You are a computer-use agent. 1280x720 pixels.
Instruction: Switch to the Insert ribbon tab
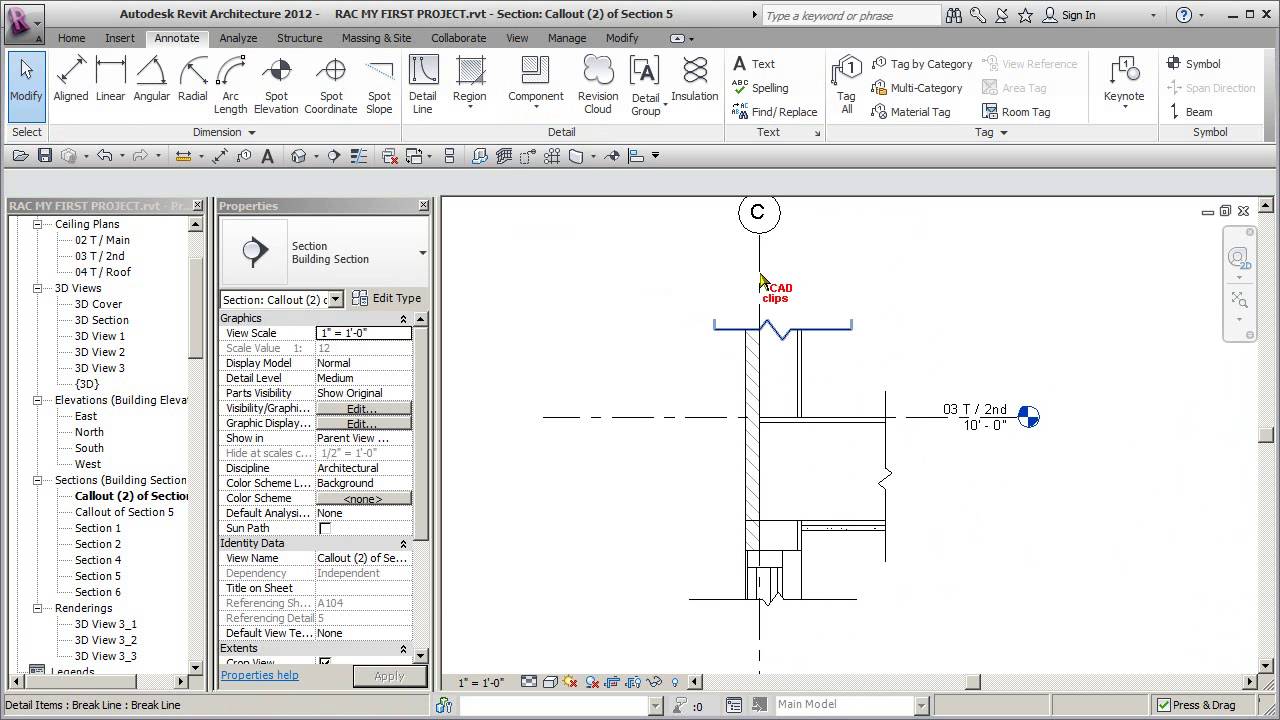[120, 38]
